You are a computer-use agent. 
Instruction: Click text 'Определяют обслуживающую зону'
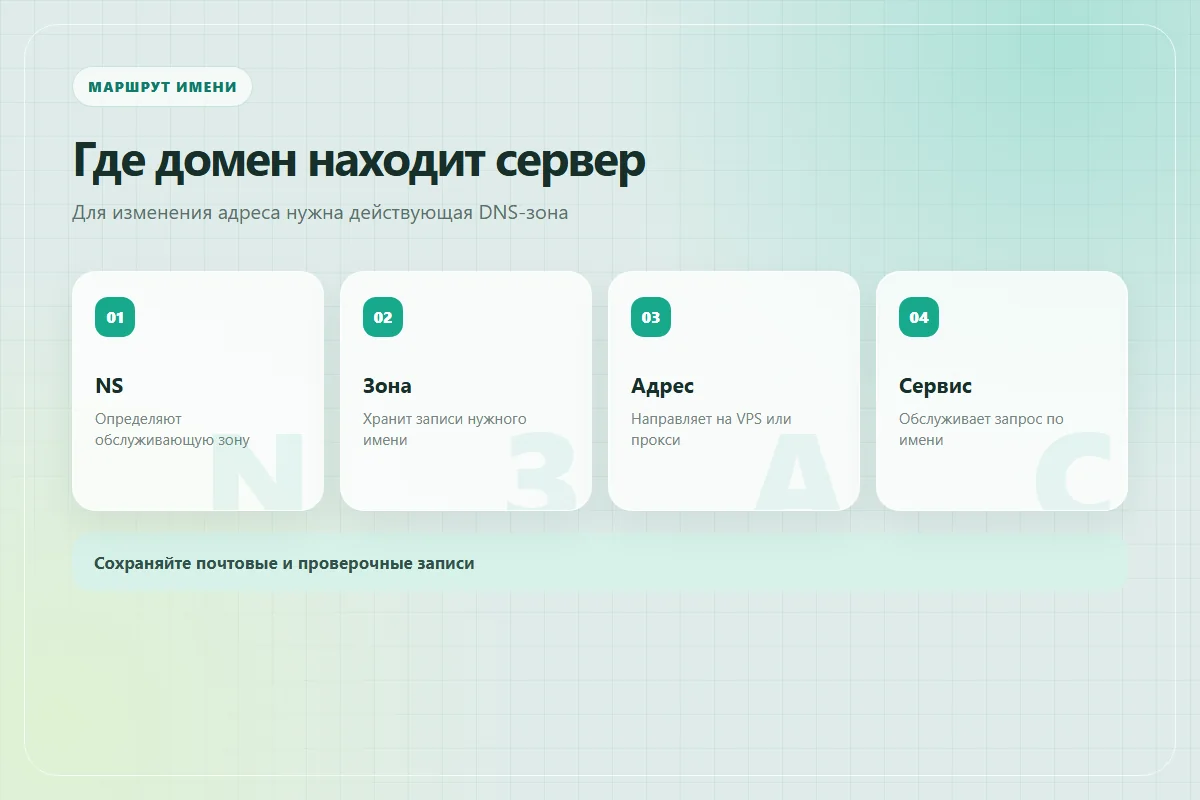point(172,429)
